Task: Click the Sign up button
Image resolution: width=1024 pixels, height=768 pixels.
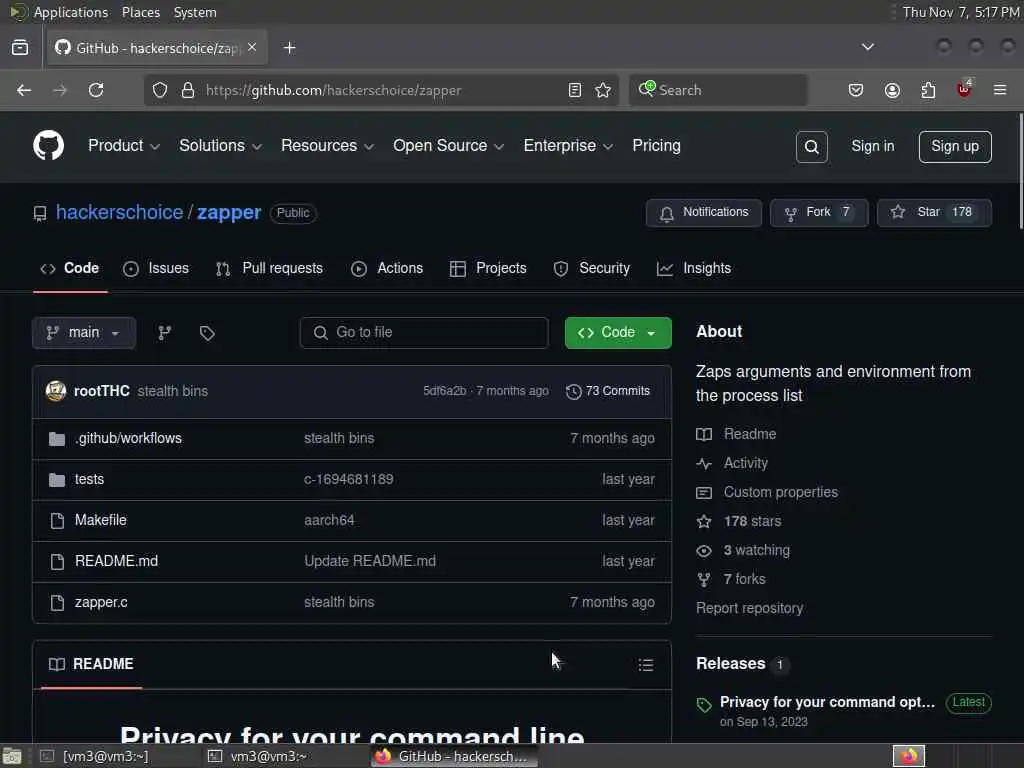Action: [x=955, y=146]
